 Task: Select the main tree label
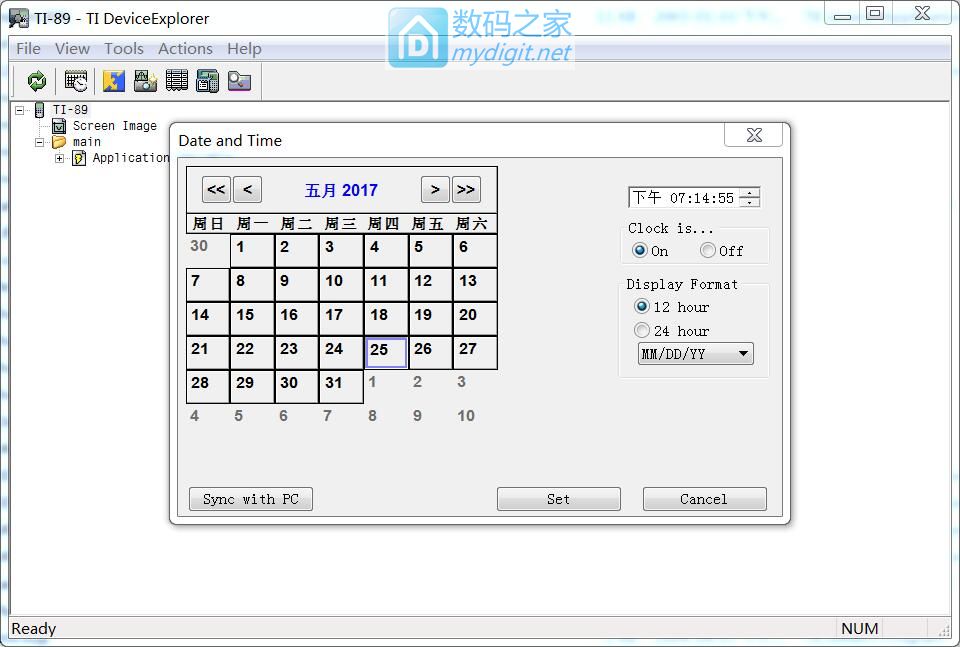86,141
